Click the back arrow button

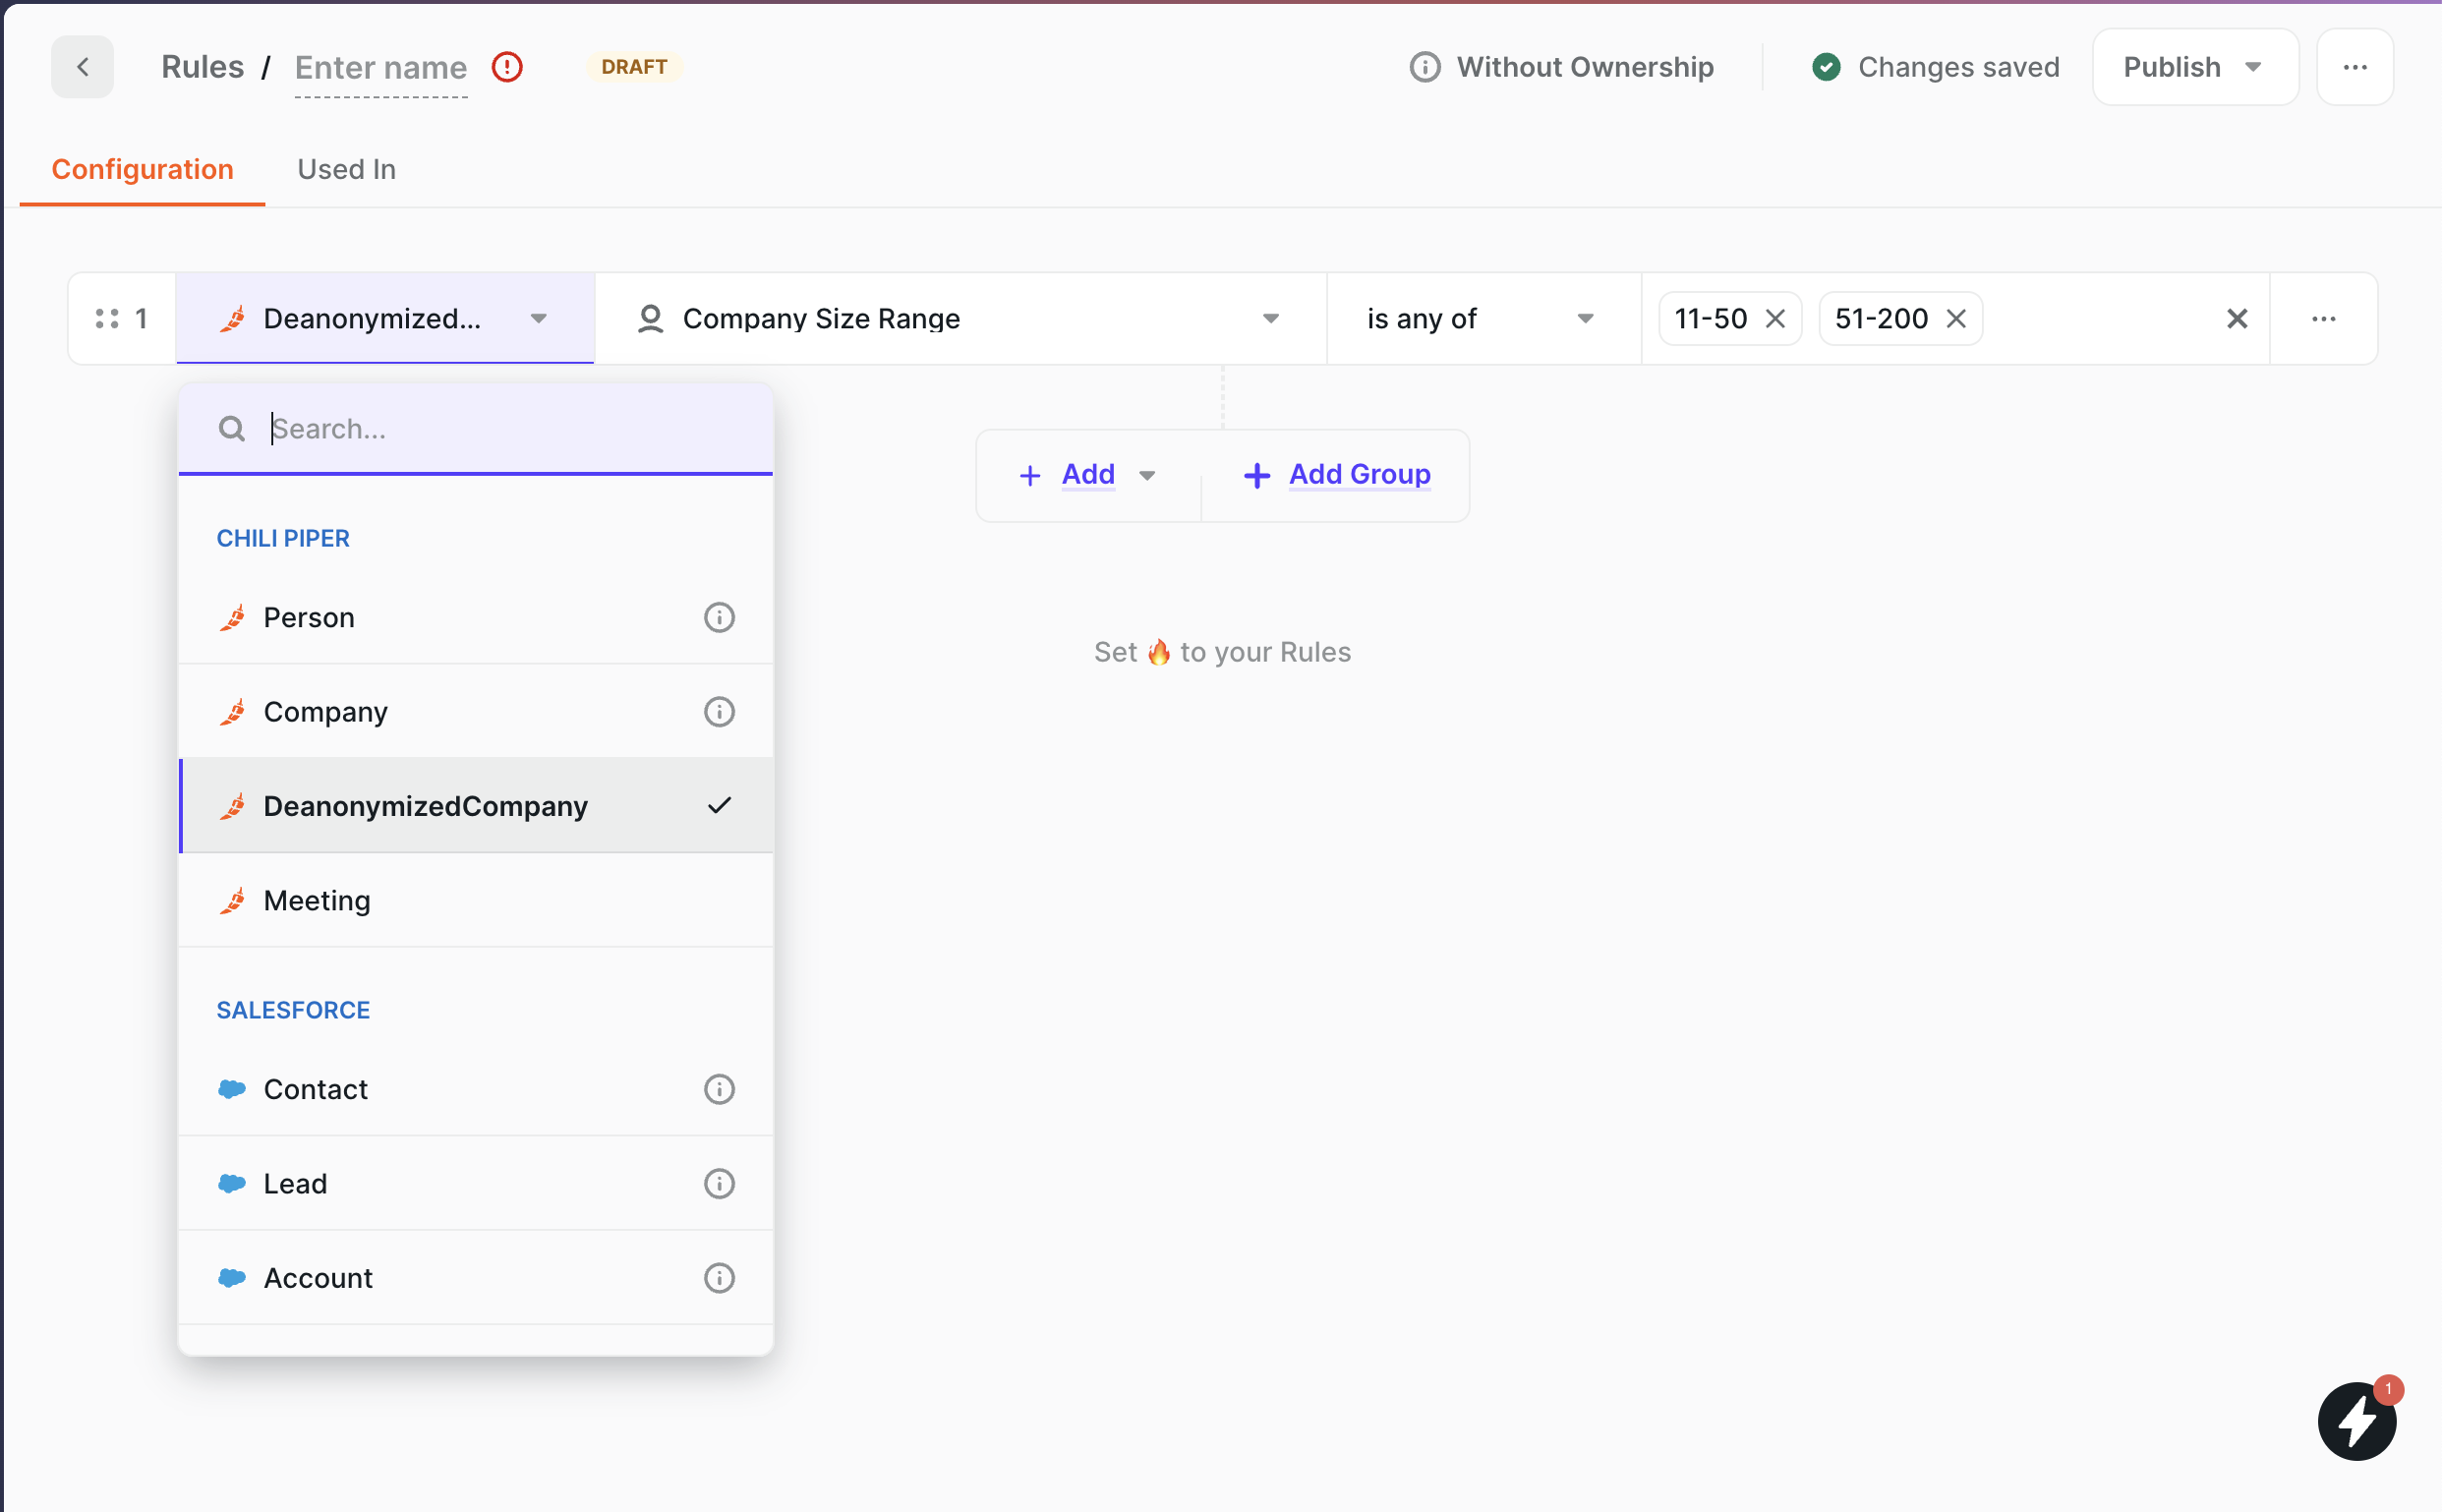(x=82, y=67)
